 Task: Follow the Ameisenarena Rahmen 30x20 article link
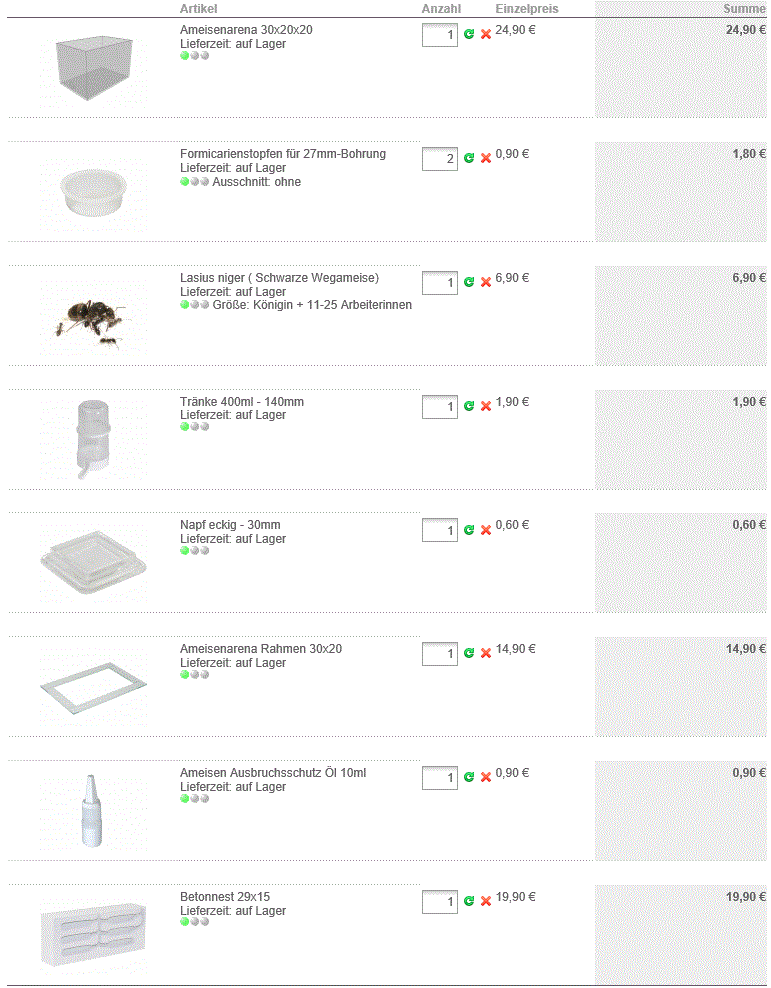(x=260, y=649)
